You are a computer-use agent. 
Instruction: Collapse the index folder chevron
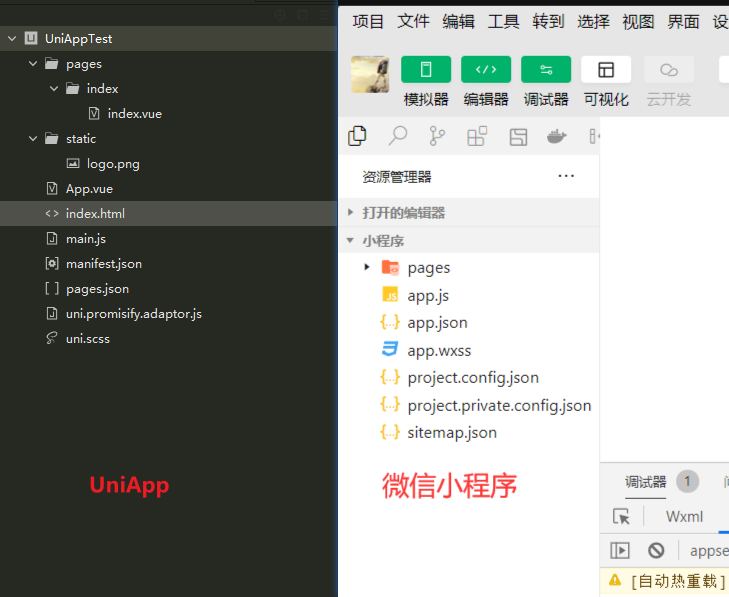pos(54,88)
